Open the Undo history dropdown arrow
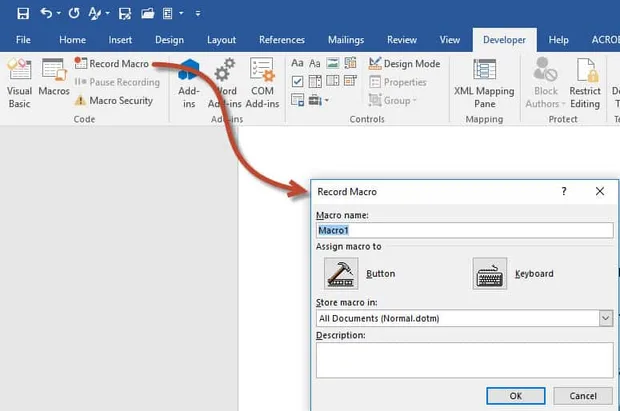Viewport: 620px width, 411px height. [x=59, y=13]
